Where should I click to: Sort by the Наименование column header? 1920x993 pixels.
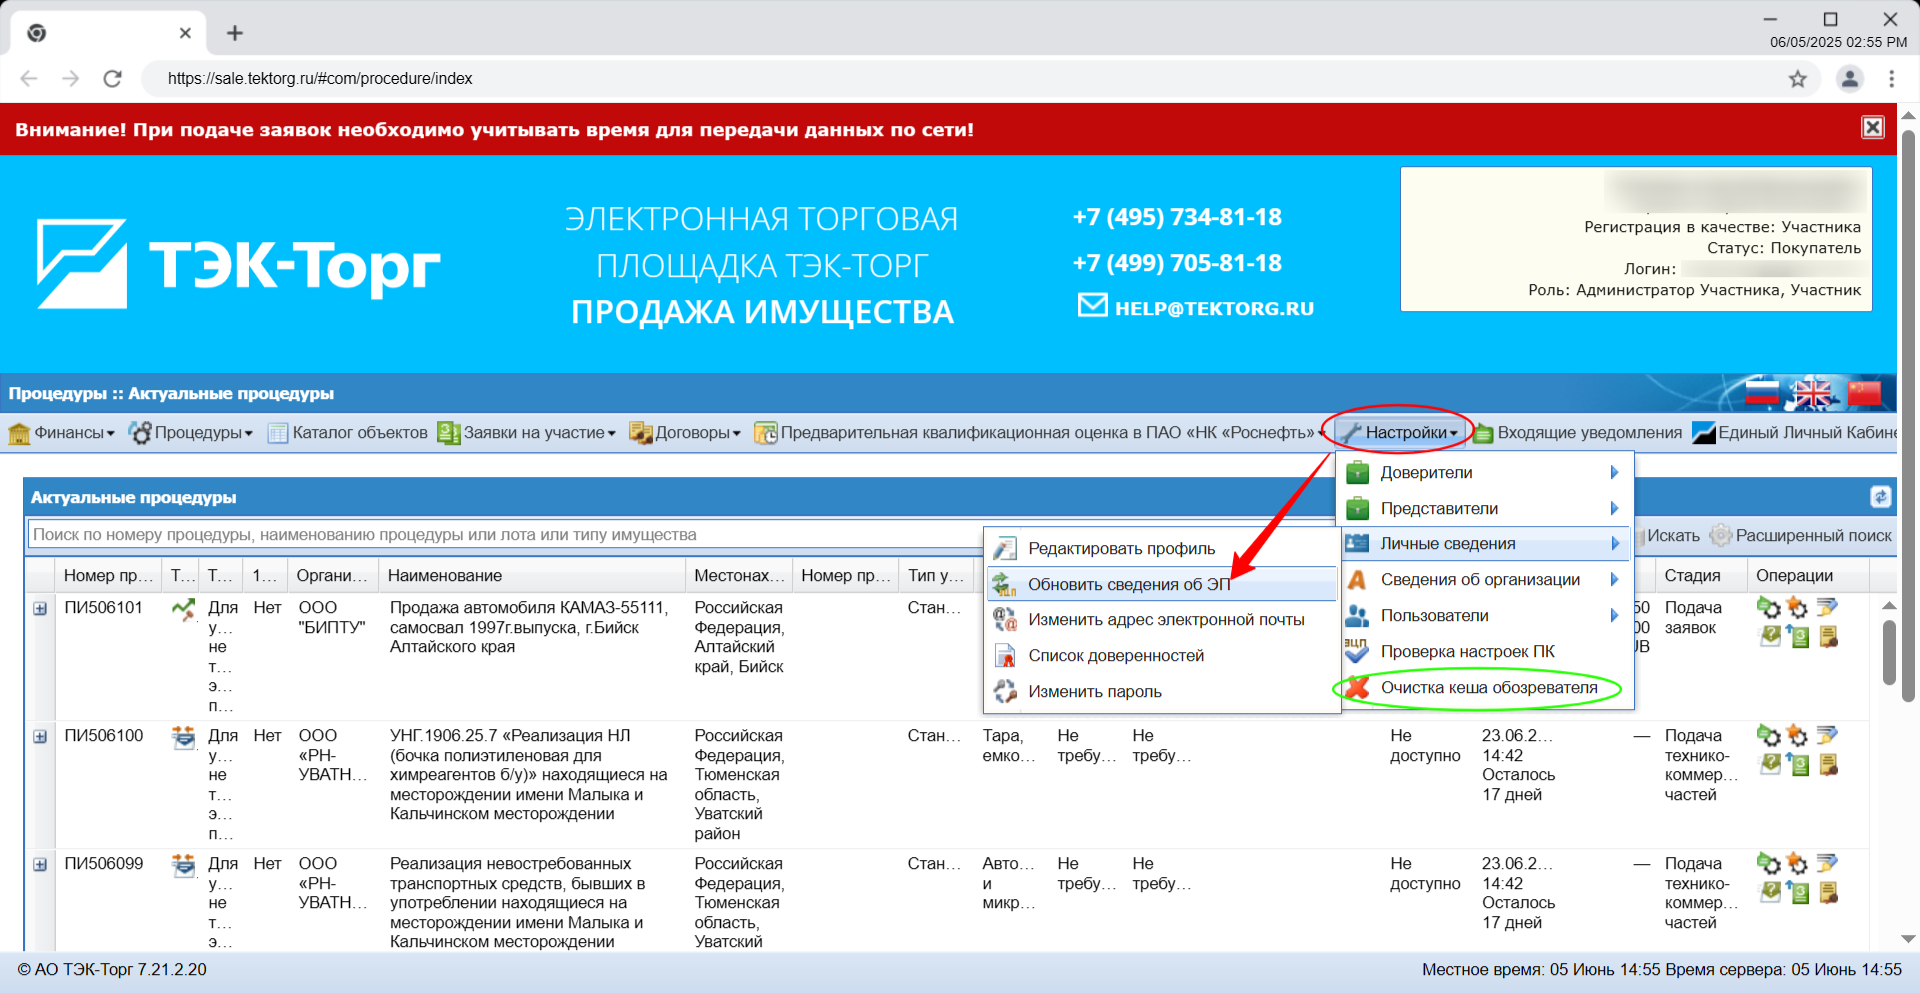coord(534,576)
